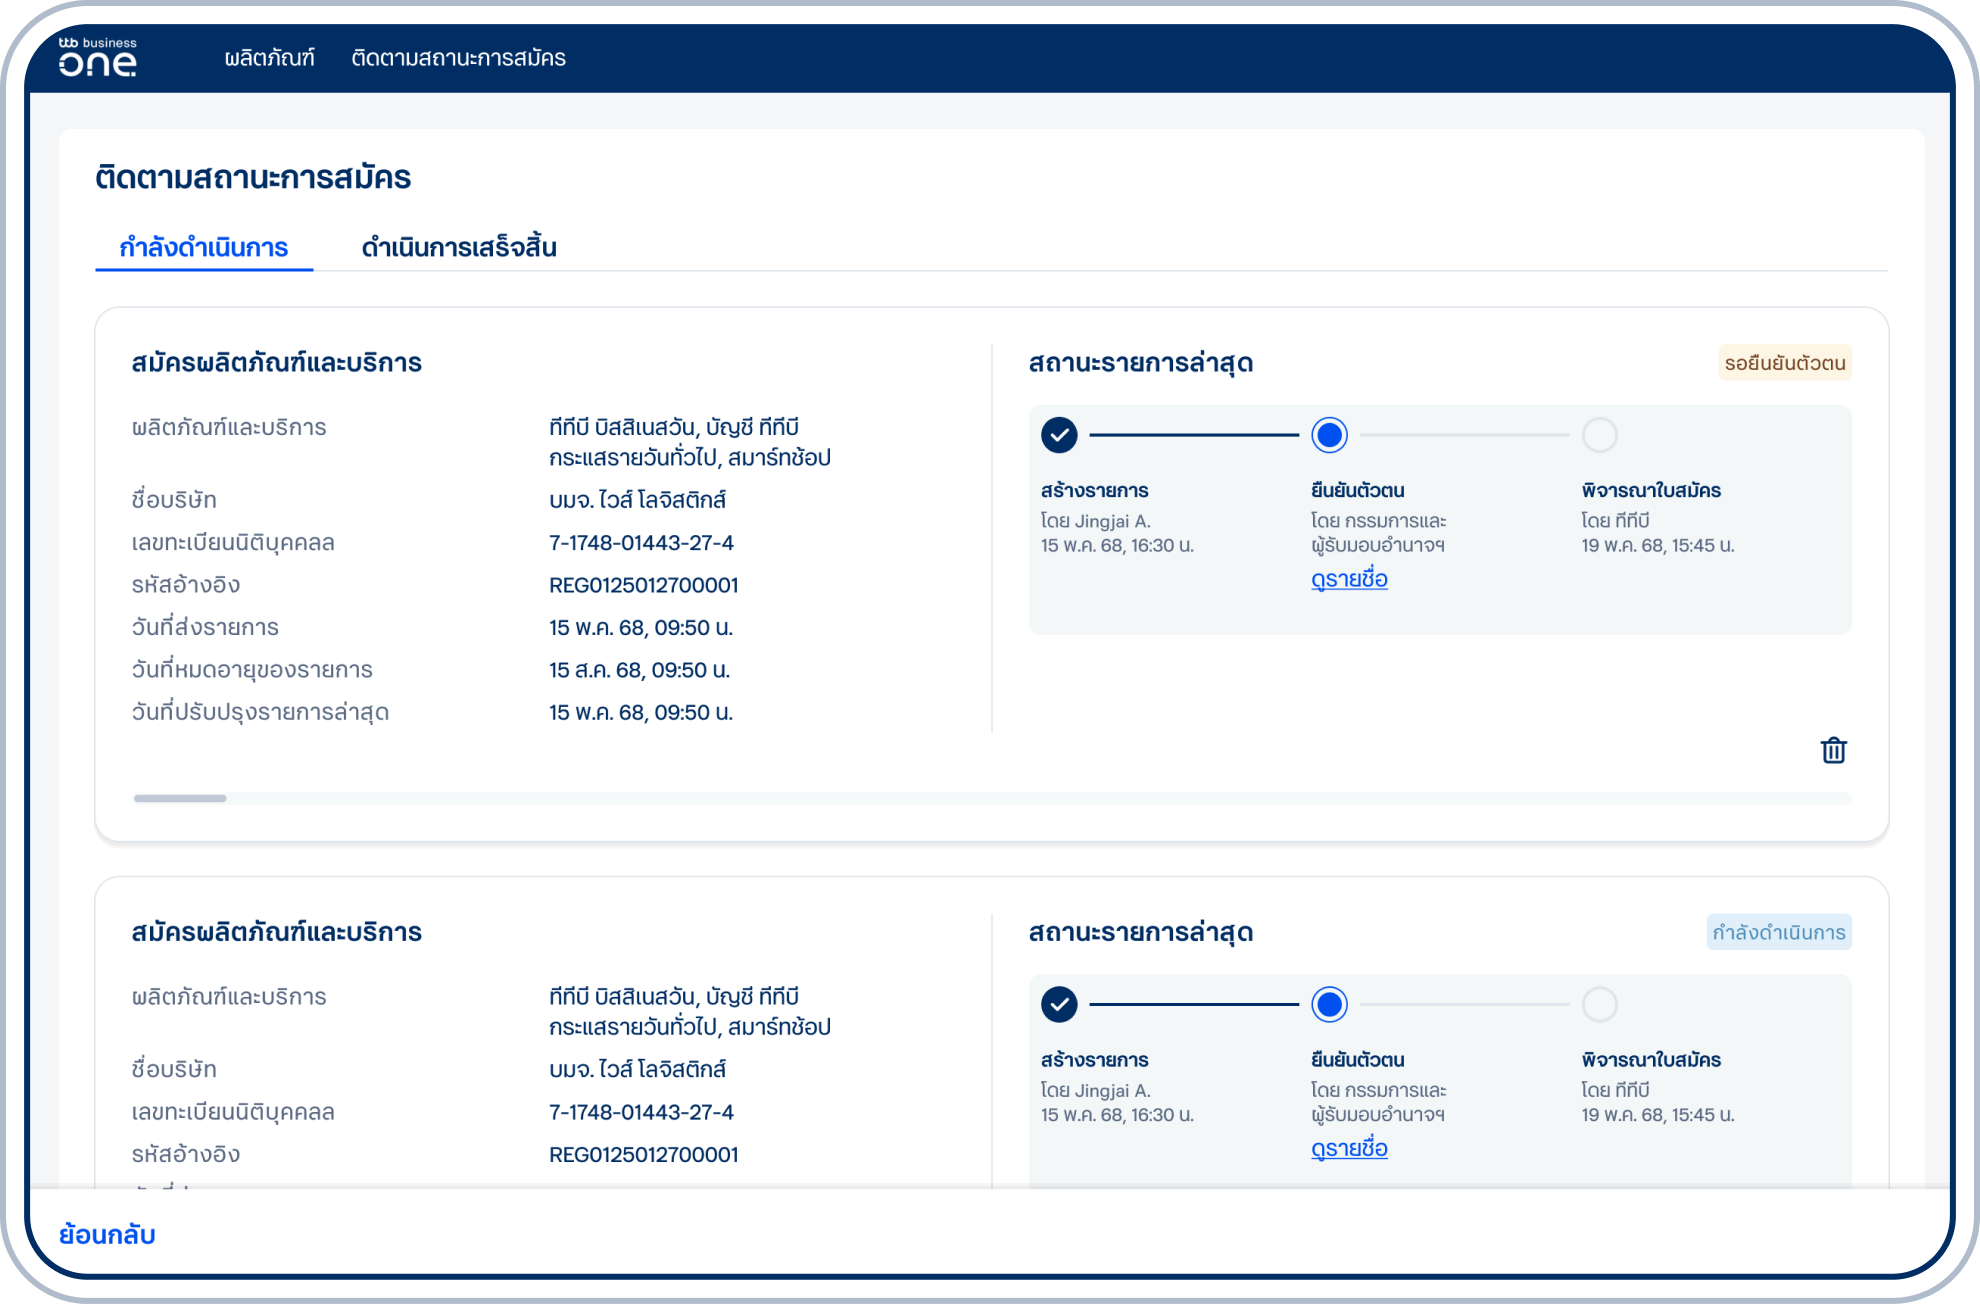Click the พิจารณาใบสมัคร step label in the first card
The width and height of the screenshot is (1980, 1304).
(x=1651, y=491)
